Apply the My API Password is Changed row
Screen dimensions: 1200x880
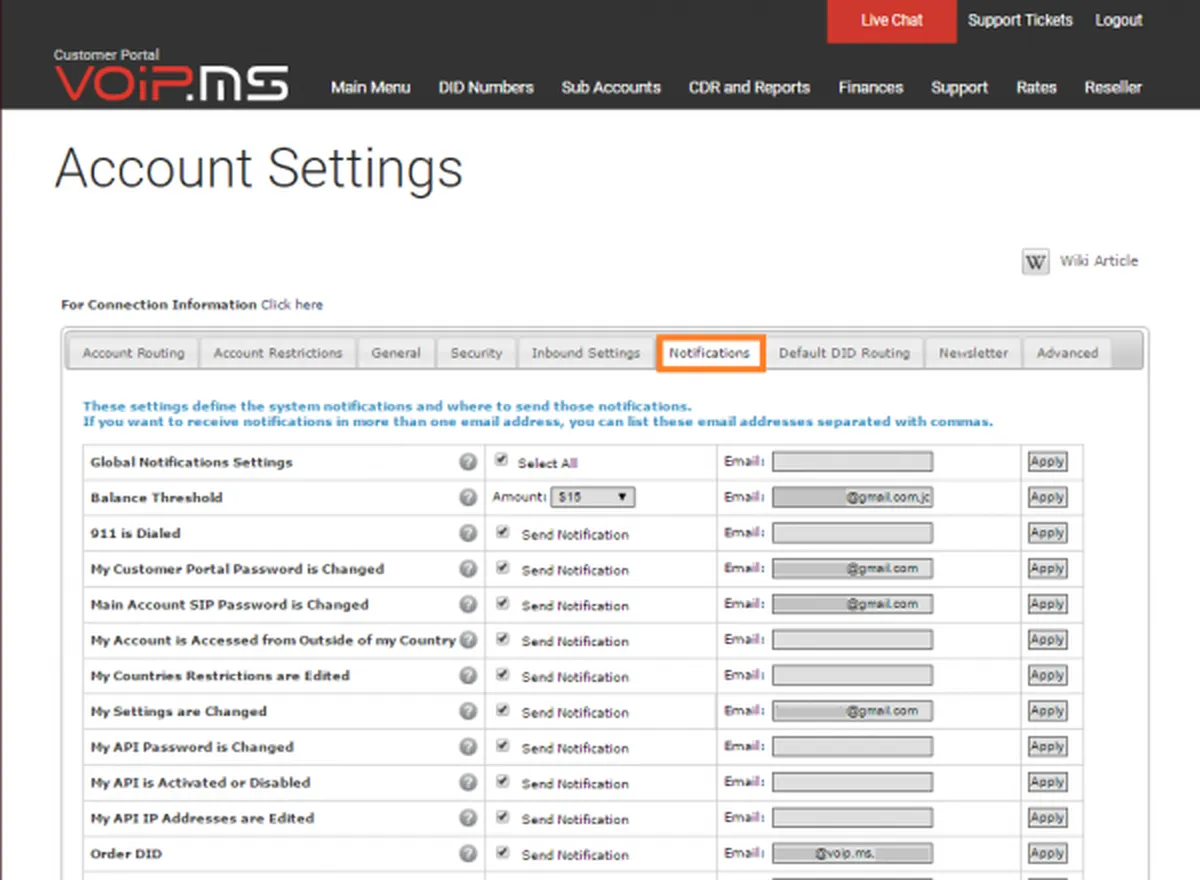click(x=1047, y=747)
